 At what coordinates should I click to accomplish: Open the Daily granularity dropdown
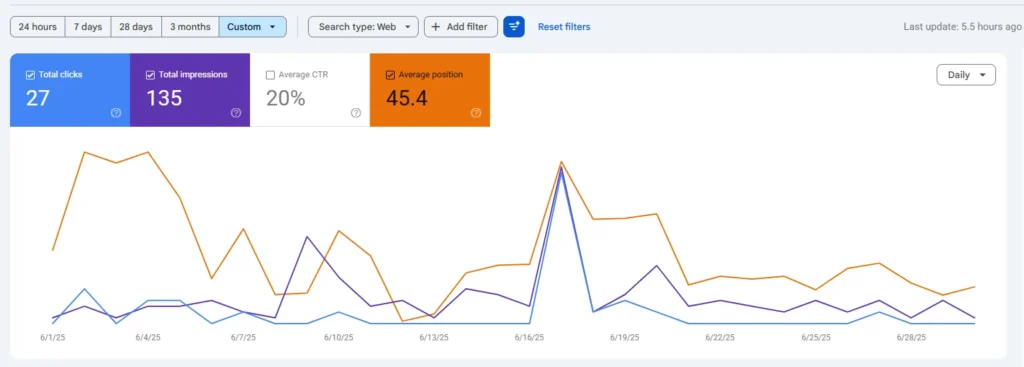(x=966, y=74)
